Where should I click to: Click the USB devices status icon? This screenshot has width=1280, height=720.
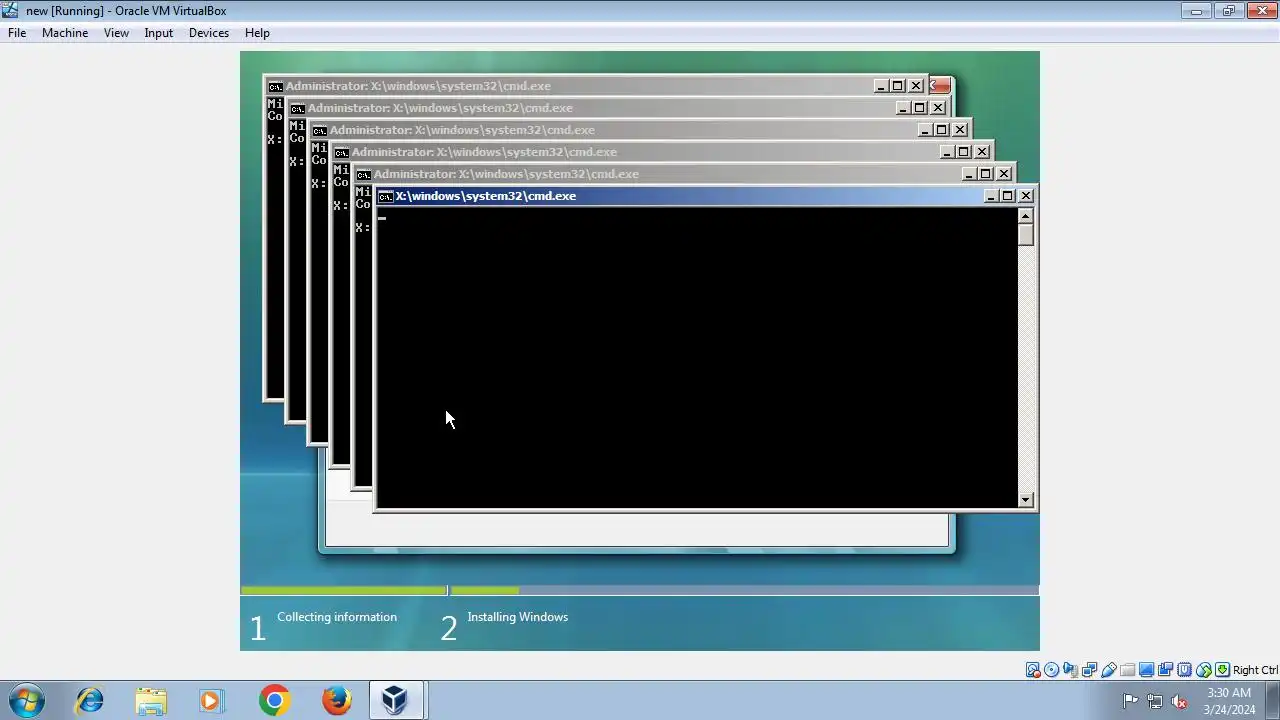tap(1108, 670)
